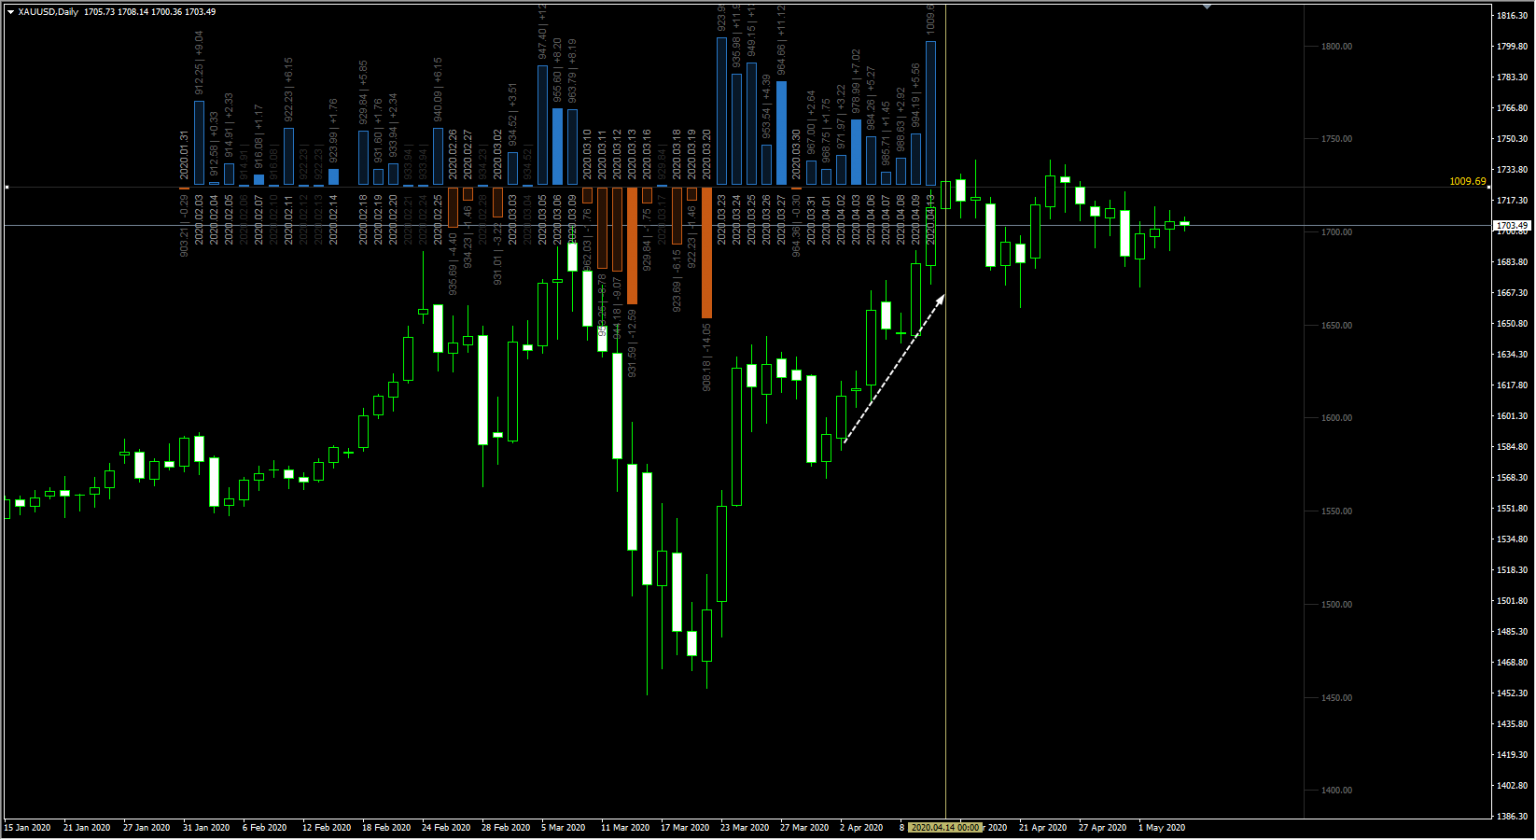The width and height of the screenshot is (1536, 840).
Task: Click the highlighted 2020.04.14 00:00 time label
Action: pyautogui.click(x=945, y=828)
